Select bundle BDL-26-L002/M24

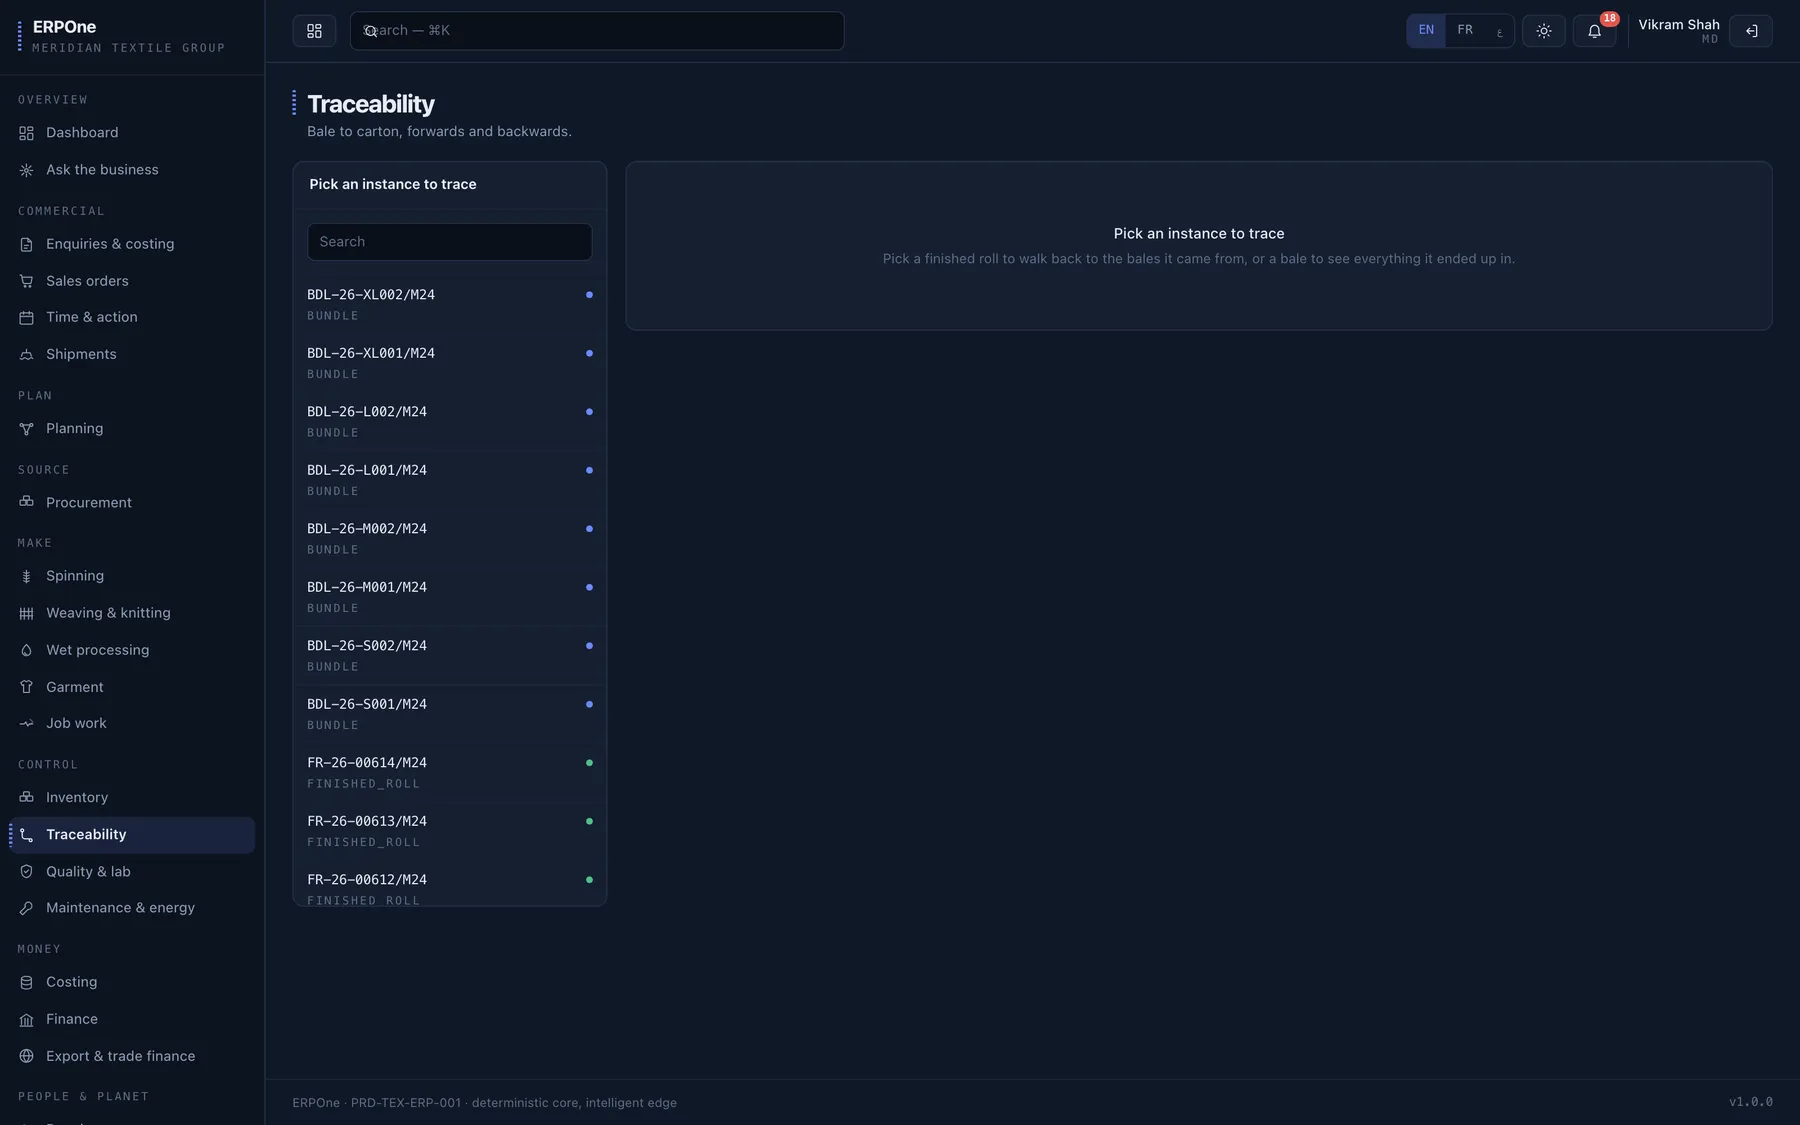pyautogui.click(x=449, y=421)
